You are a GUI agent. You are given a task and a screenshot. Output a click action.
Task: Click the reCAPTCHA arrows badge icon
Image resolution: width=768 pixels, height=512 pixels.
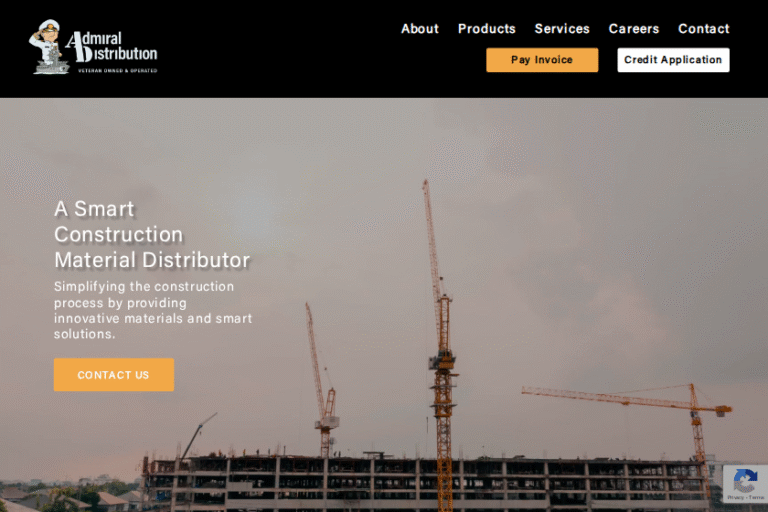745,481
